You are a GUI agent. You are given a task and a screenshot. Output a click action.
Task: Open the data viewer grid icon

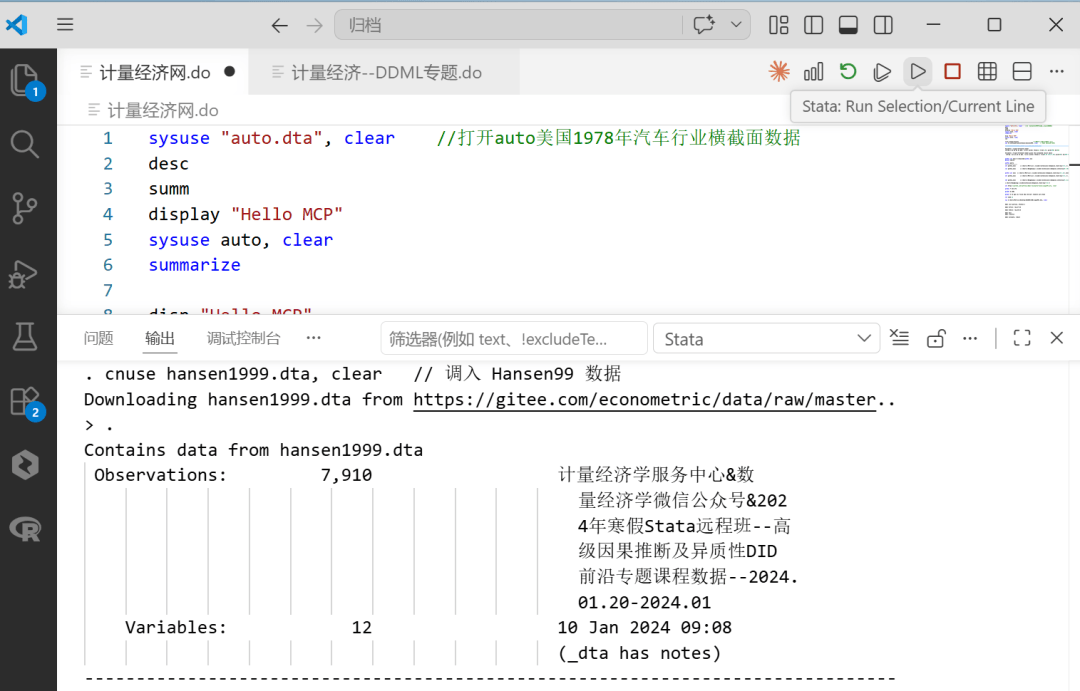(987, 72)
